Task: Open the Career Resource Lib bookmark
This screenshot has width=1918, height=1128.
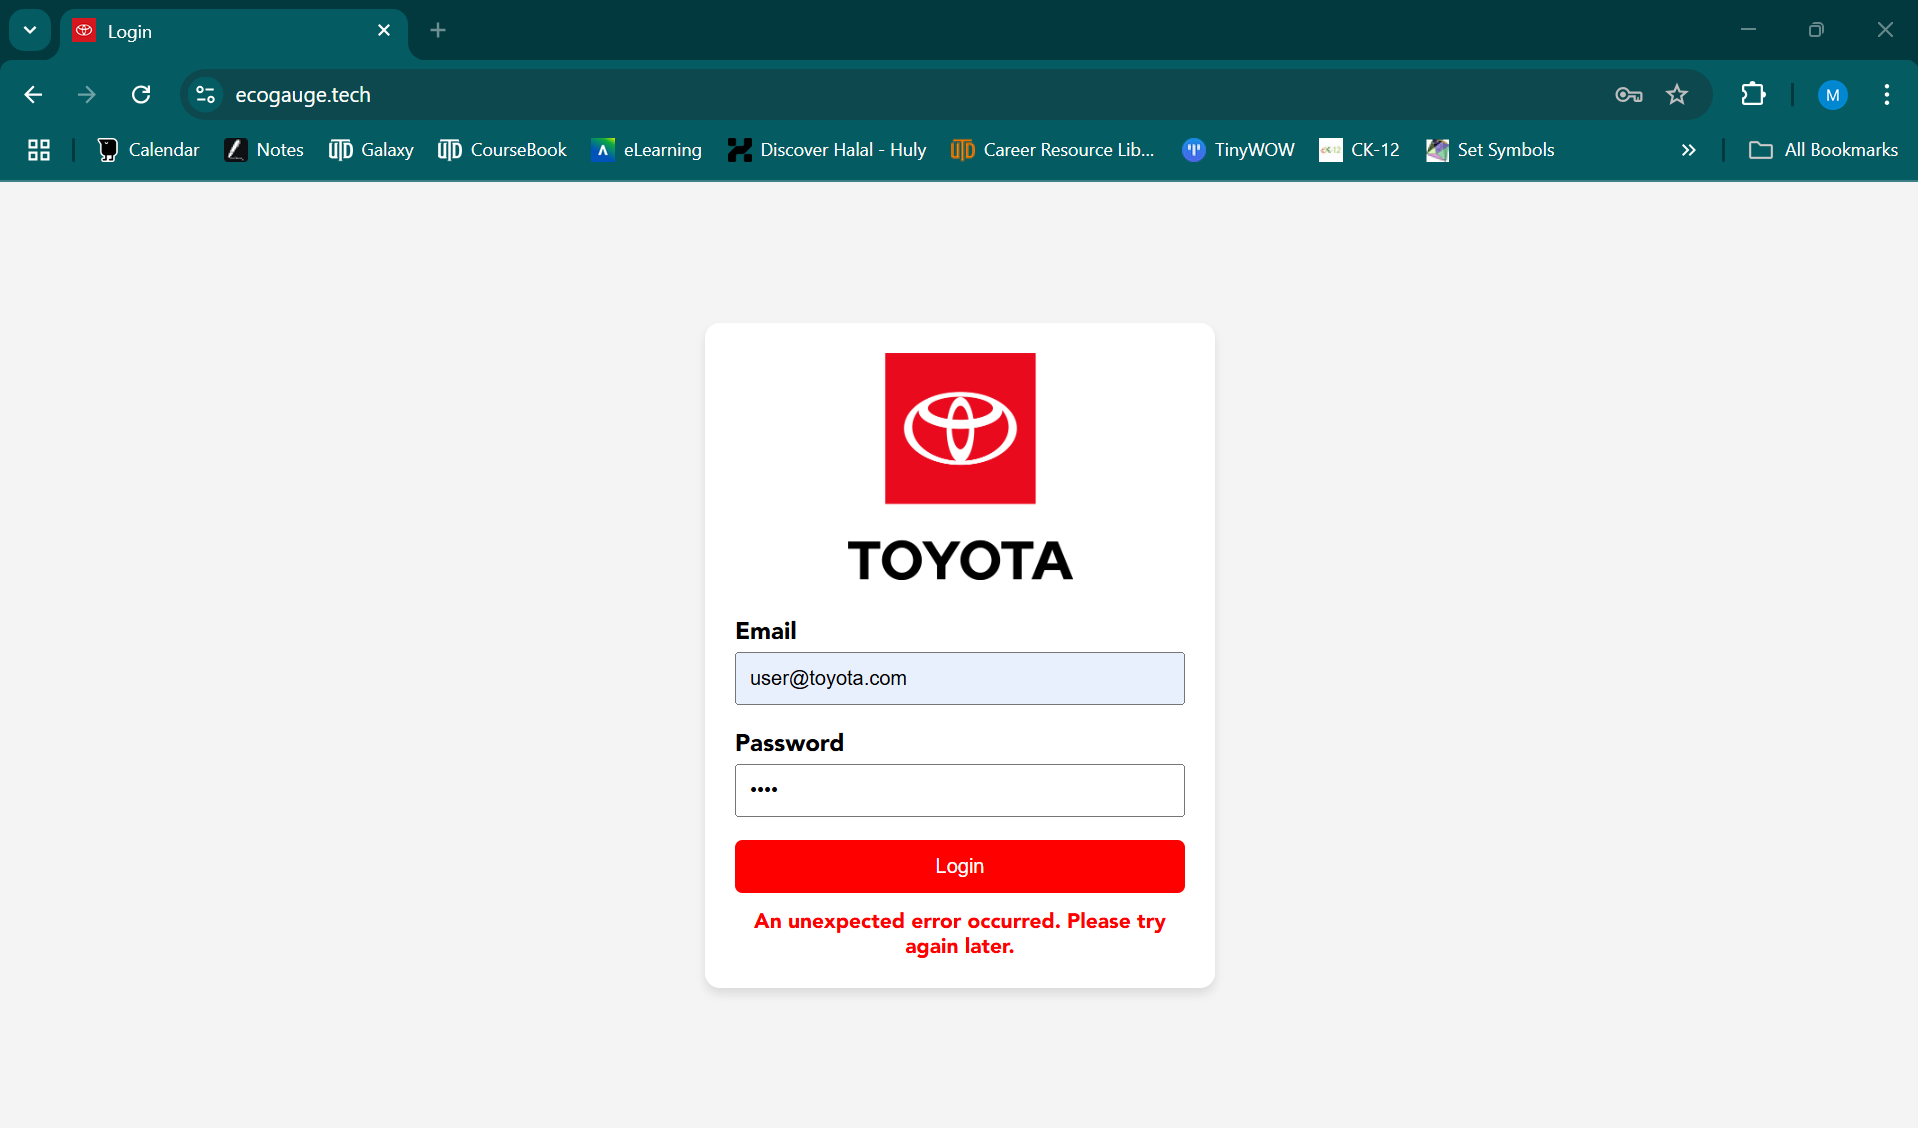Action: click(1053, 150)
